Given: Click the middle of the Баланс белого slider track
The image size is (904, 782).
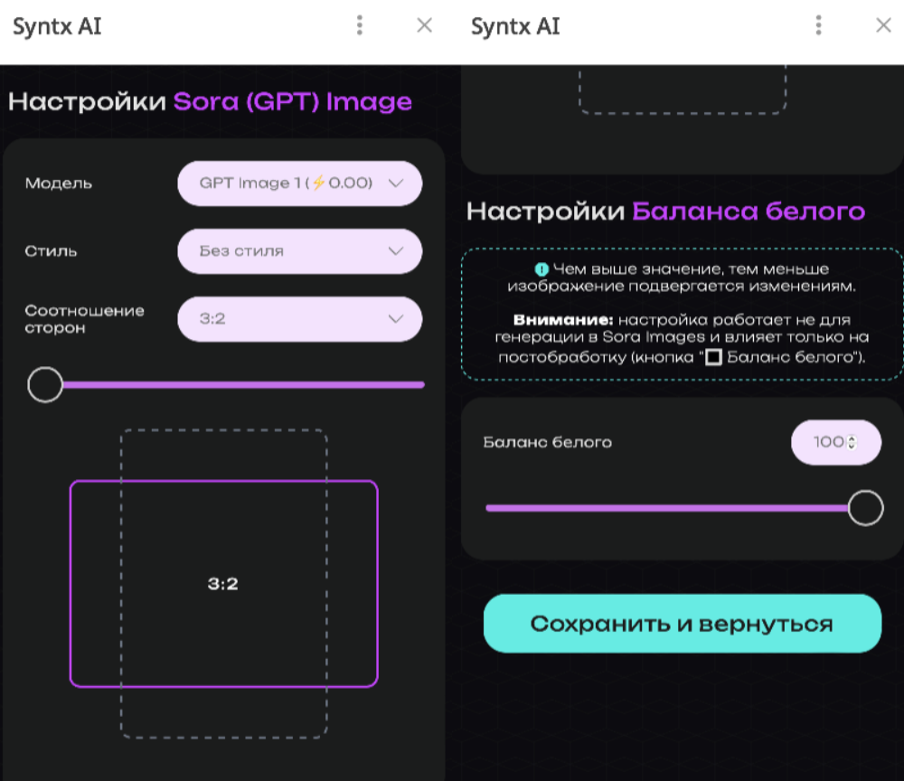Looking at the screenshot, I should point(670,508).
